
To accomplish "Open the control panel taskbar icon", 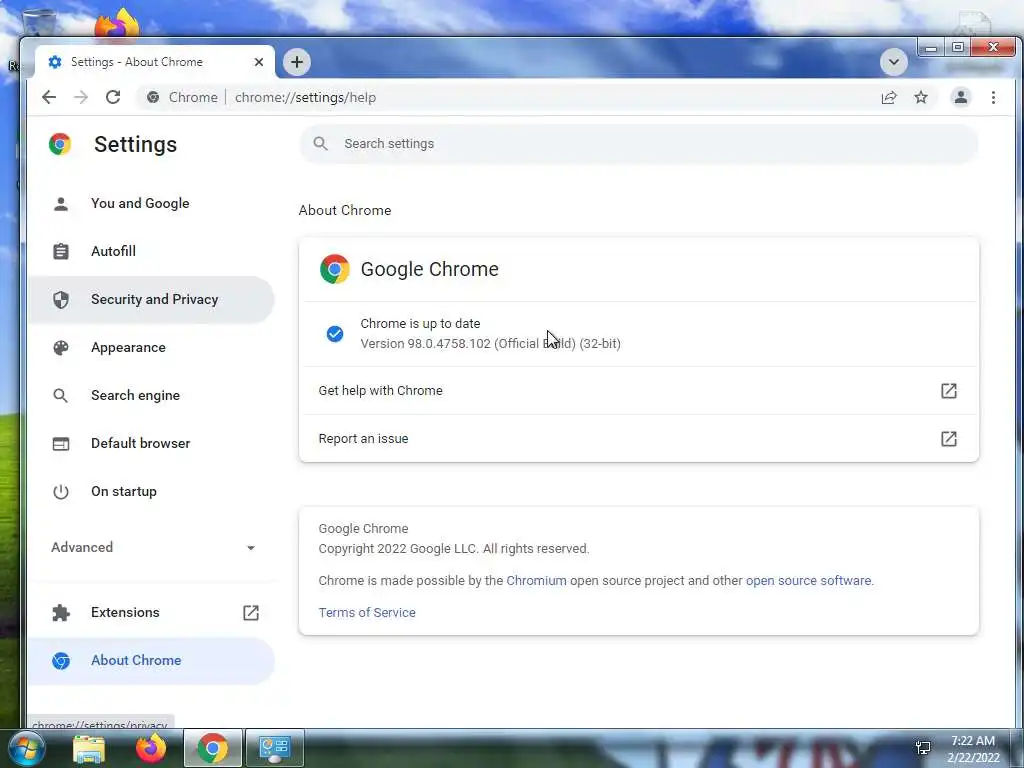I will (x=275, y=748).
